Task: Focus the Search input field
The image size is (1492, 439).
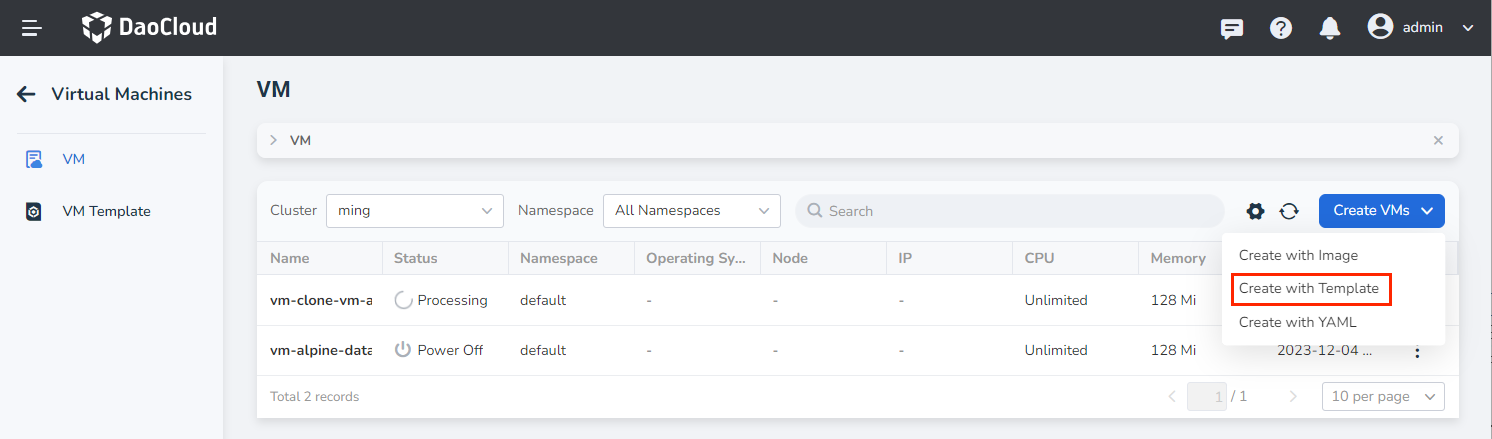Action: [1010, 211]
